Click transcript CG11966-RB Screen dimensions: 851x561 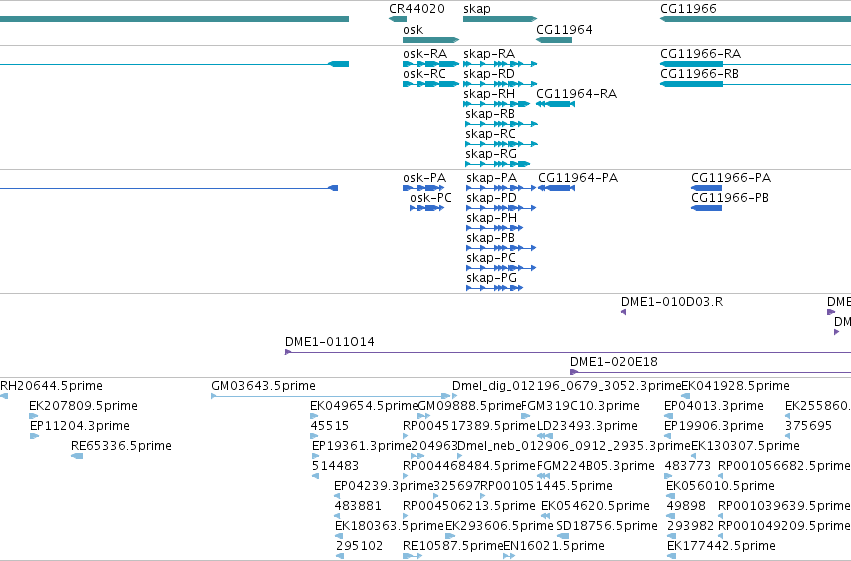click(755, 84)
